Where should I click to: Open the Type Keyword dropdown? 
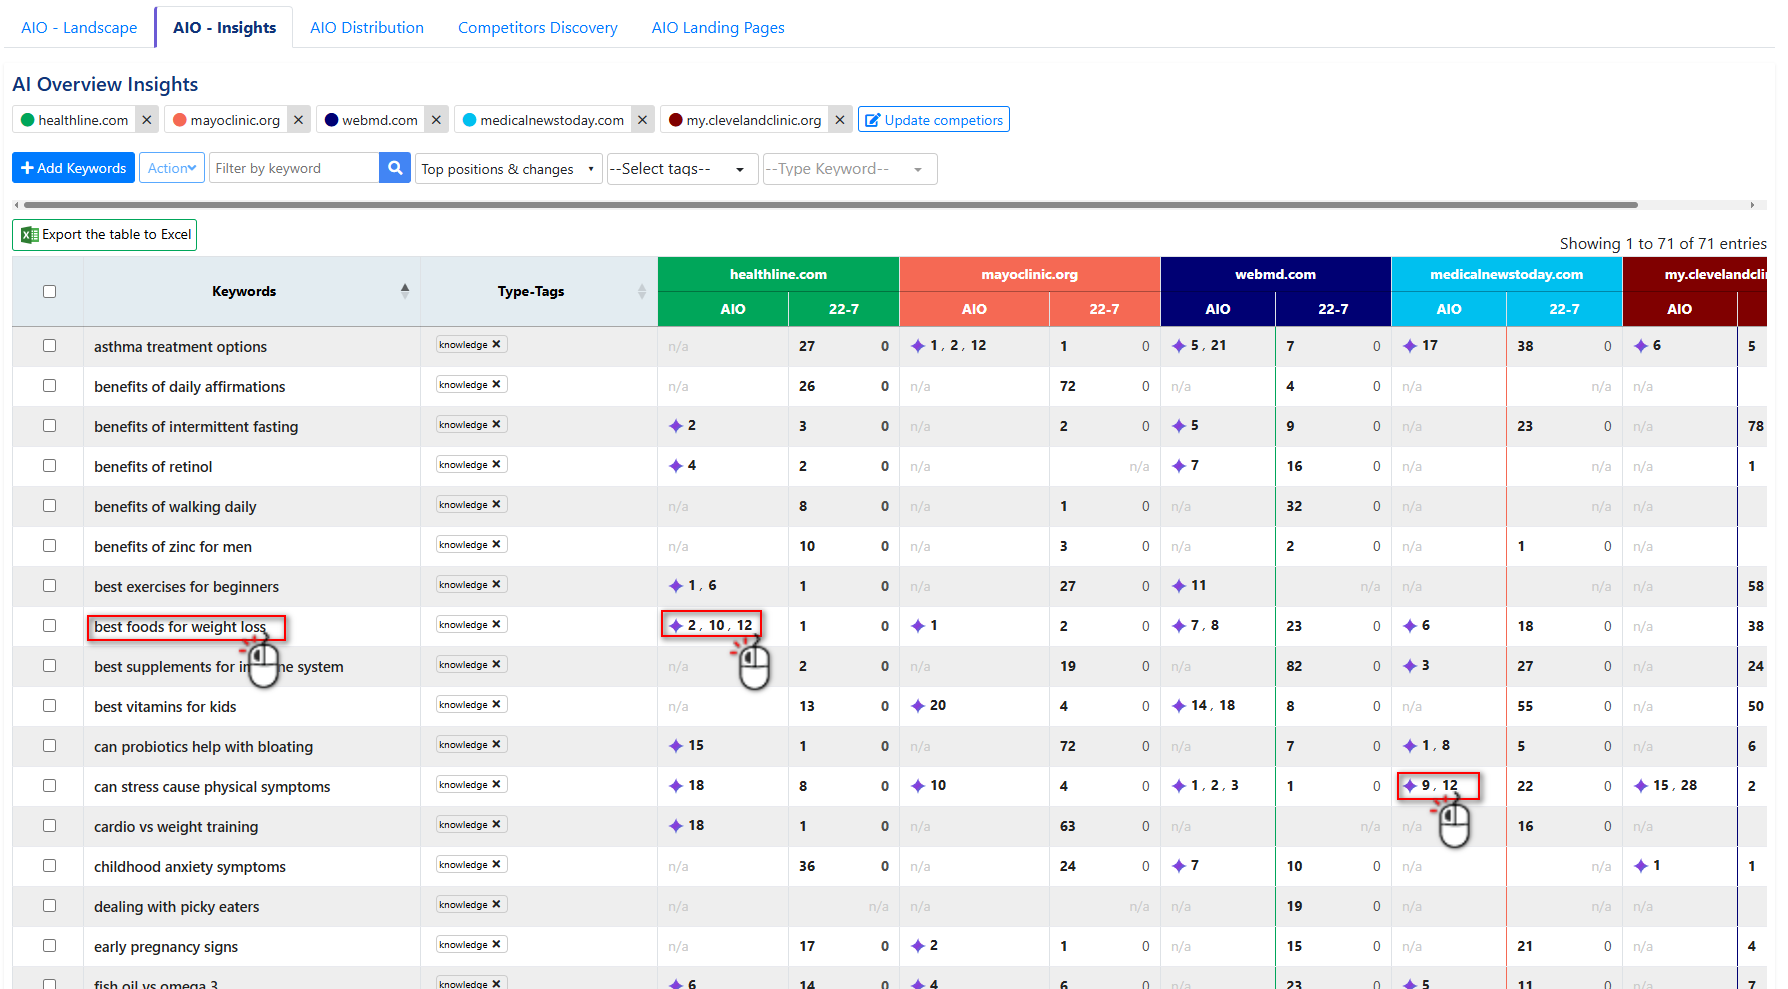click(849, 169)
